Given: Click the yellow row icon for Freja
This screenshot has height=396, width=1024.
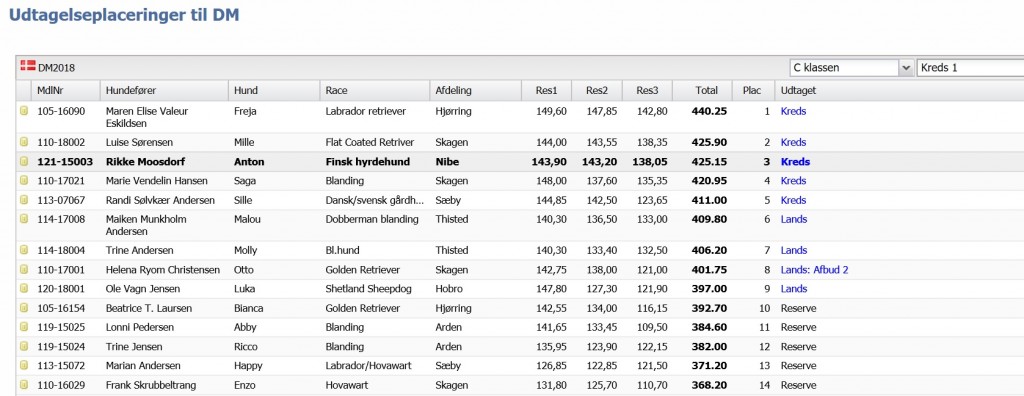Looking at the screenshot, I should (24, 111).
